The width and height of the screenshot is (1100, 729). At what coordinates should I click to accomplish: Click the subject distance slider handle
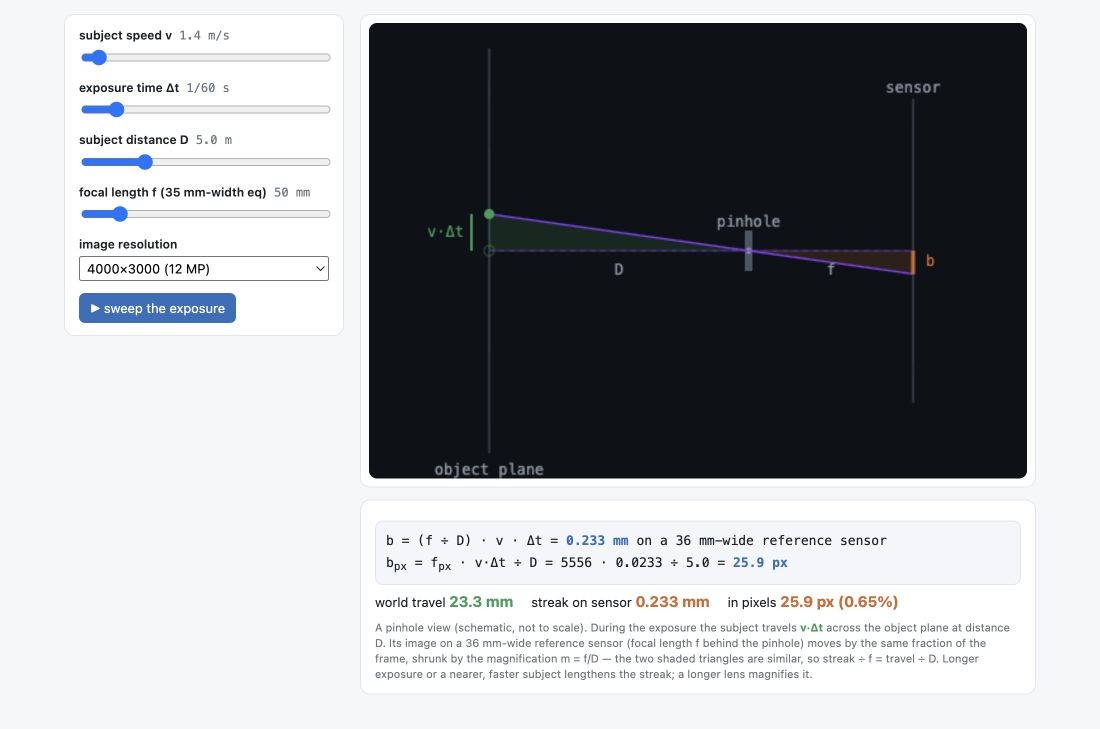(145, 162)
